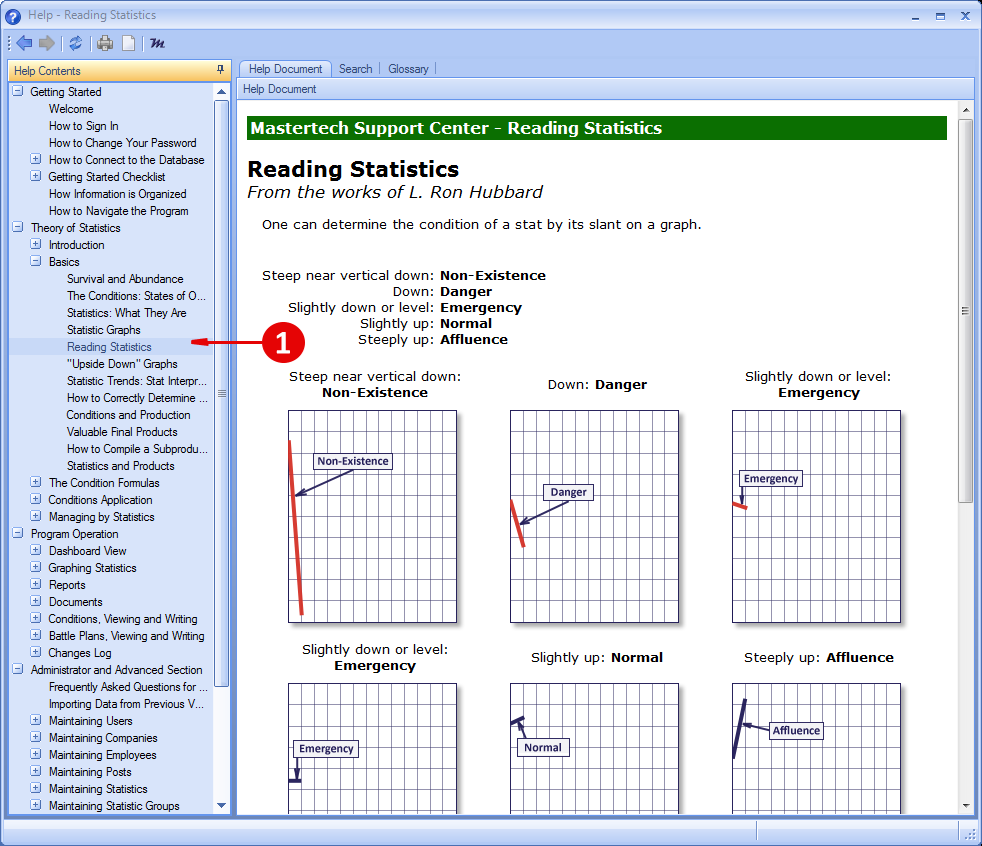The image size is (982, 846).
Task: Collapse Administrator and Advanced Section
Action: pyautogui.click(x=18, y=669)
